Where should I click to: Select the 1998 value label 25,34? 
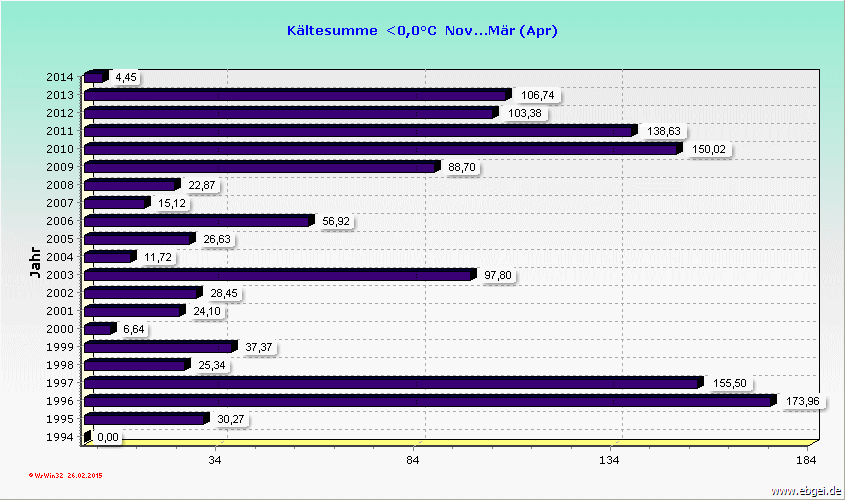click(x=212, y=365)
